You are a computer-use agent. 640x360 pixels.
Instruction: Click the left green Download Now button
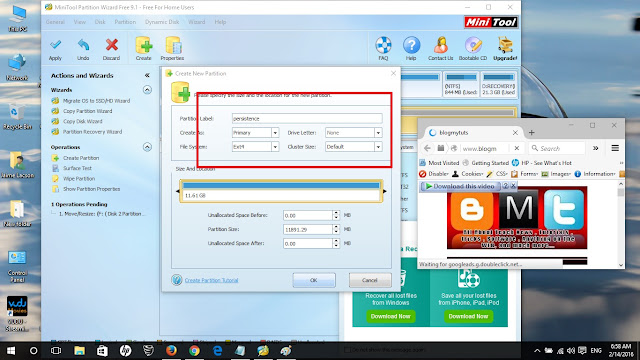391,316
